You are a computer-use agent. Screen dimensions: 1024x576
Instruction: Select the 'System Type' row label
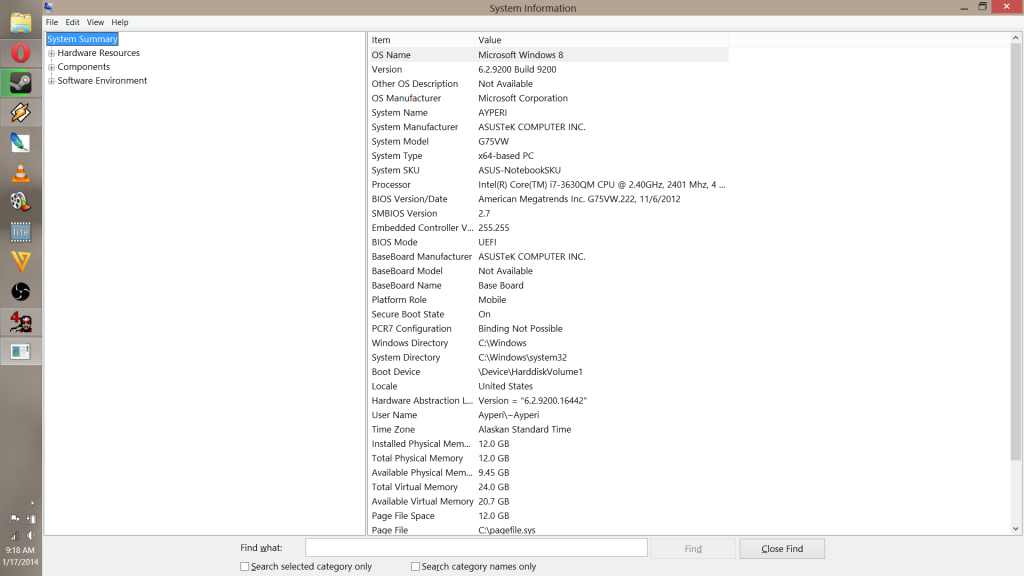pos(397,155)
